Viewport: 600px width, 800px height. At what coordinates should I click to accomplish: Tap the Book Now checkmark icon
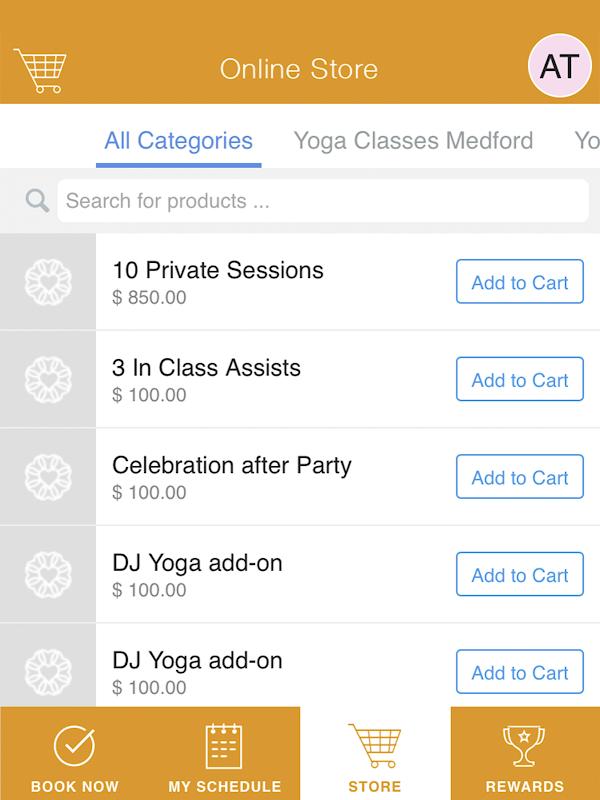tap(74, 746)
